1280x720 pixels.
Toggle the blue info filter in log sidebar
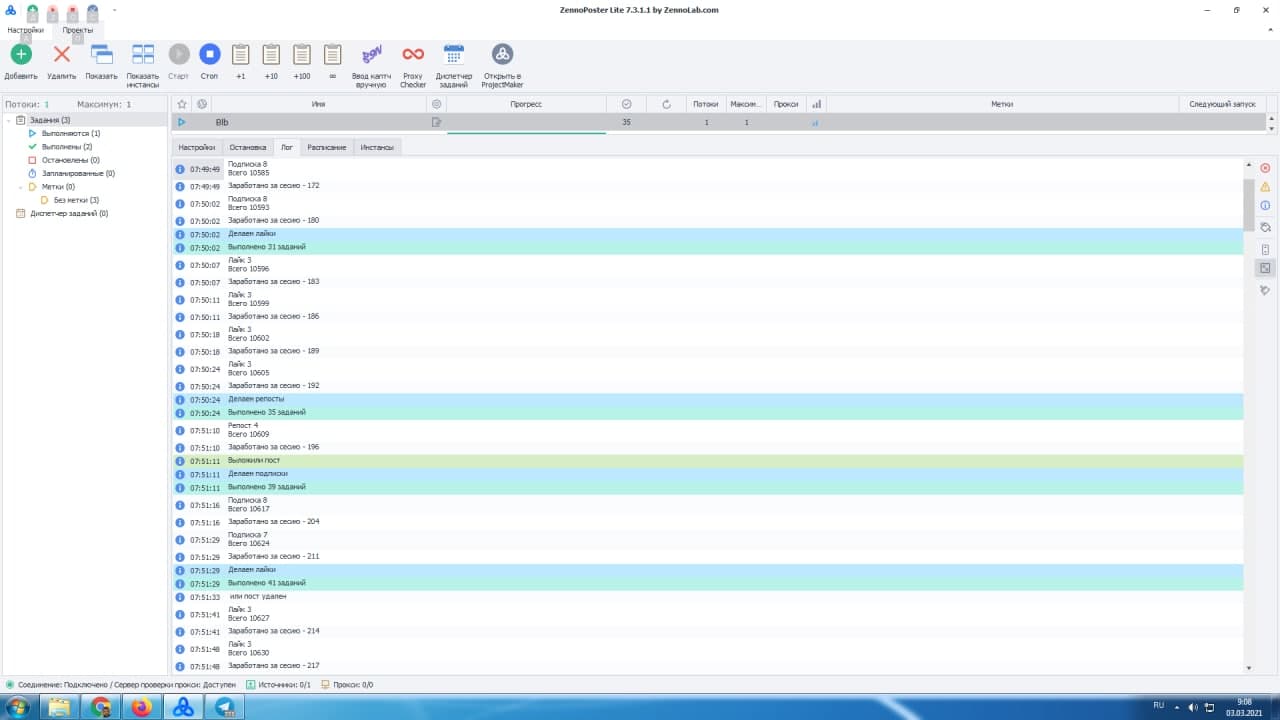(1265, 206)
